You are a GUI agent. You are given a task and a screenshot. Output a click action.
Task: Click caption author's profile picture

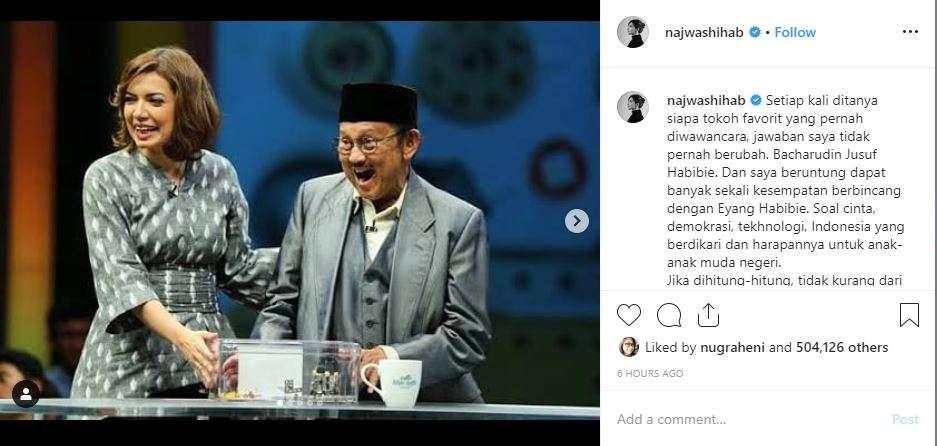click(x=632, y=108)
